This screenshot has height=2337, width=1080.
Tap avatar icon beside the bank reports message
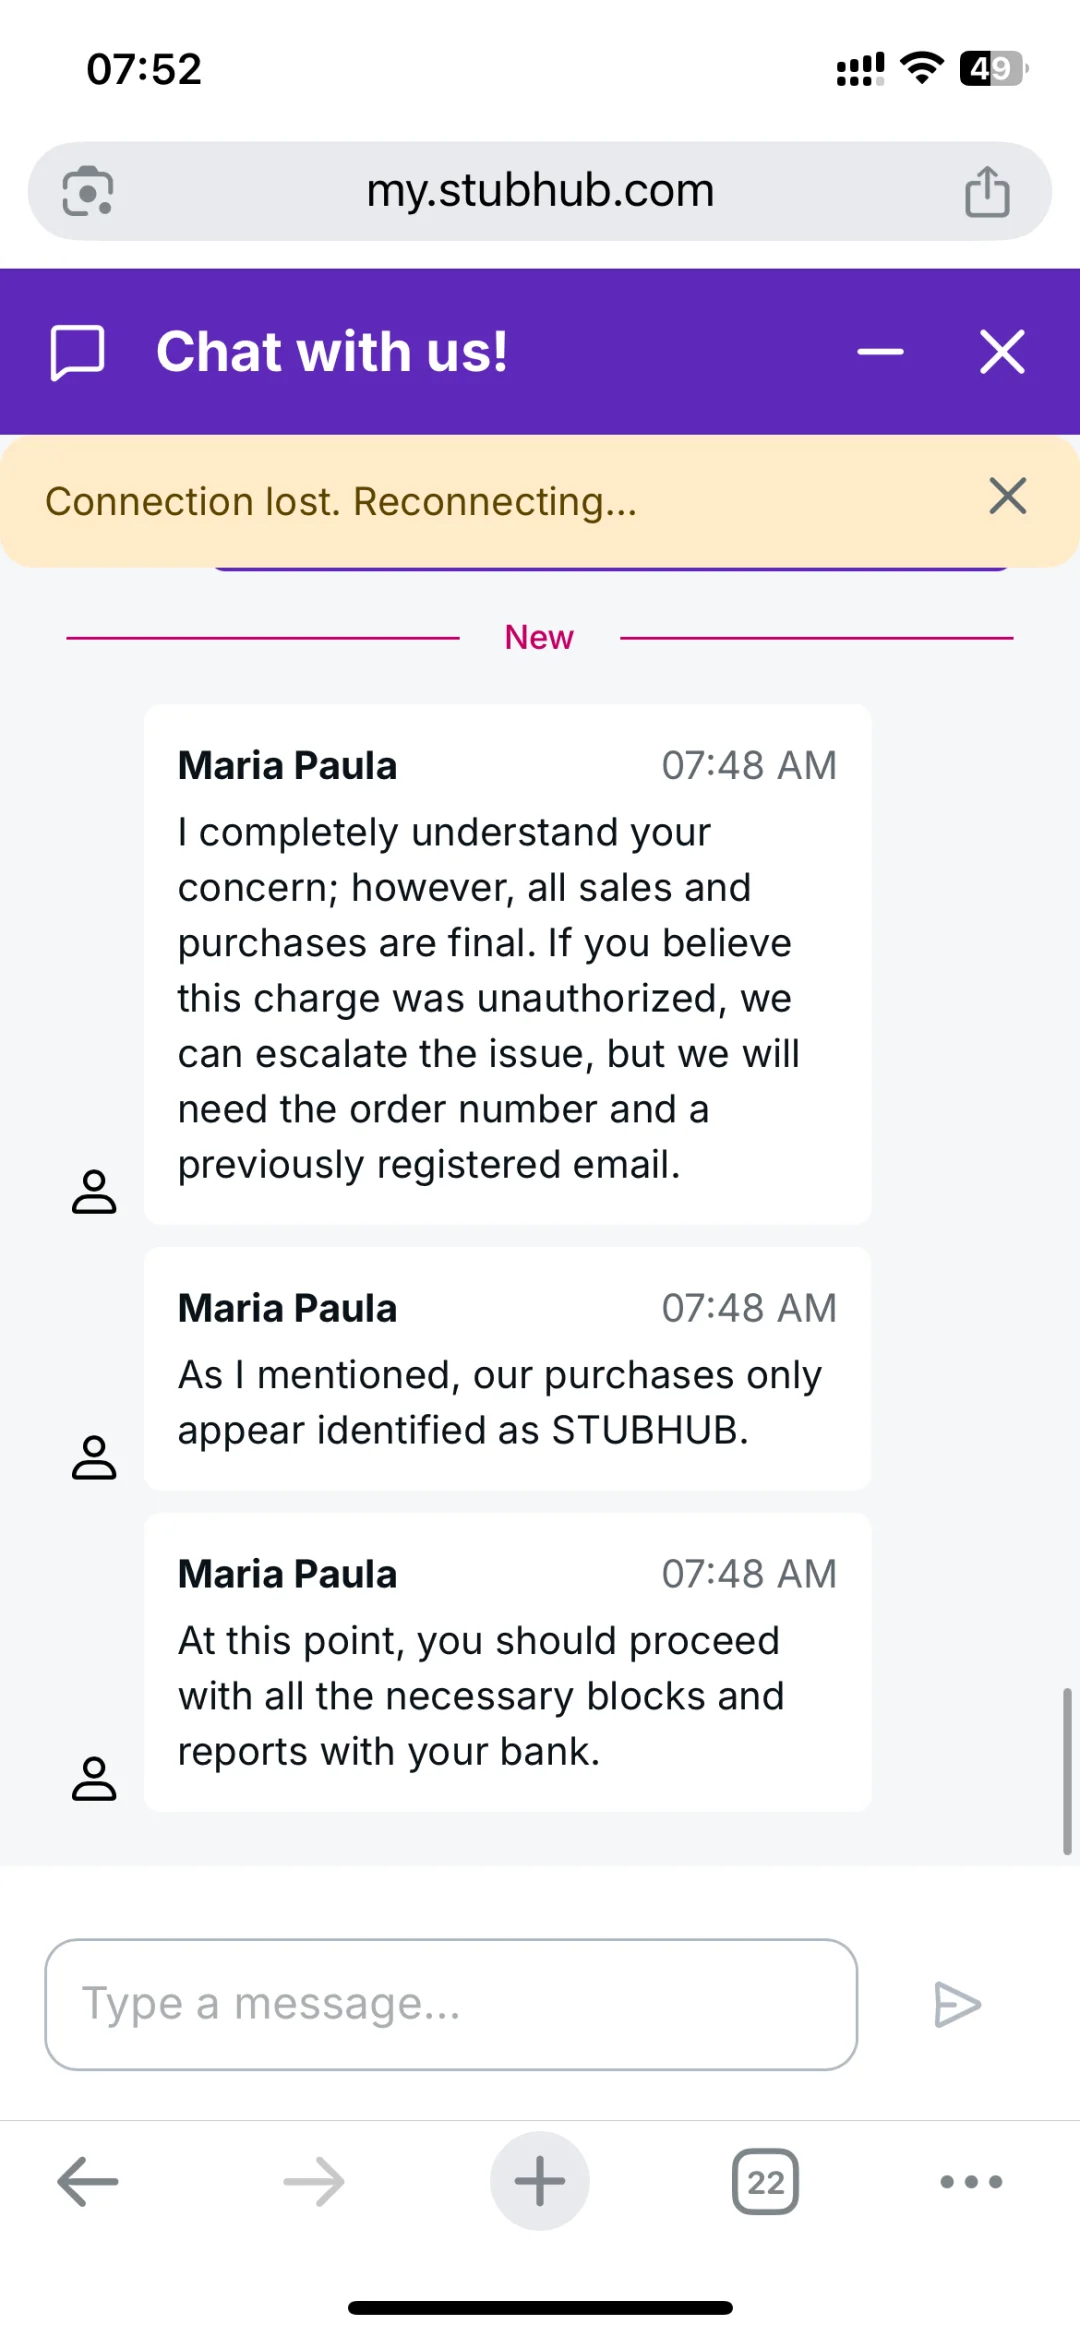click(x=94, y=1778)
